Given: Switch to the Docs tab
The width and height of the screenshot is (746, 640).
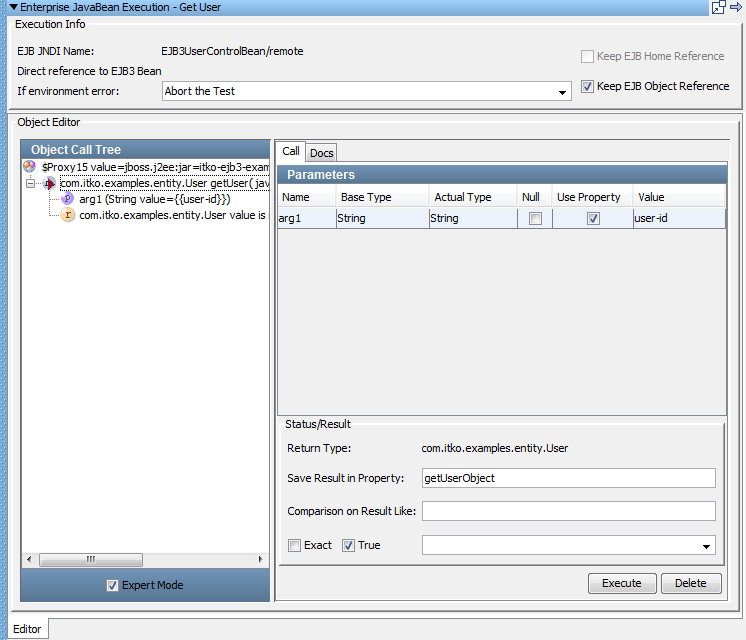Looking at the screenshot, I should [322, 153].
